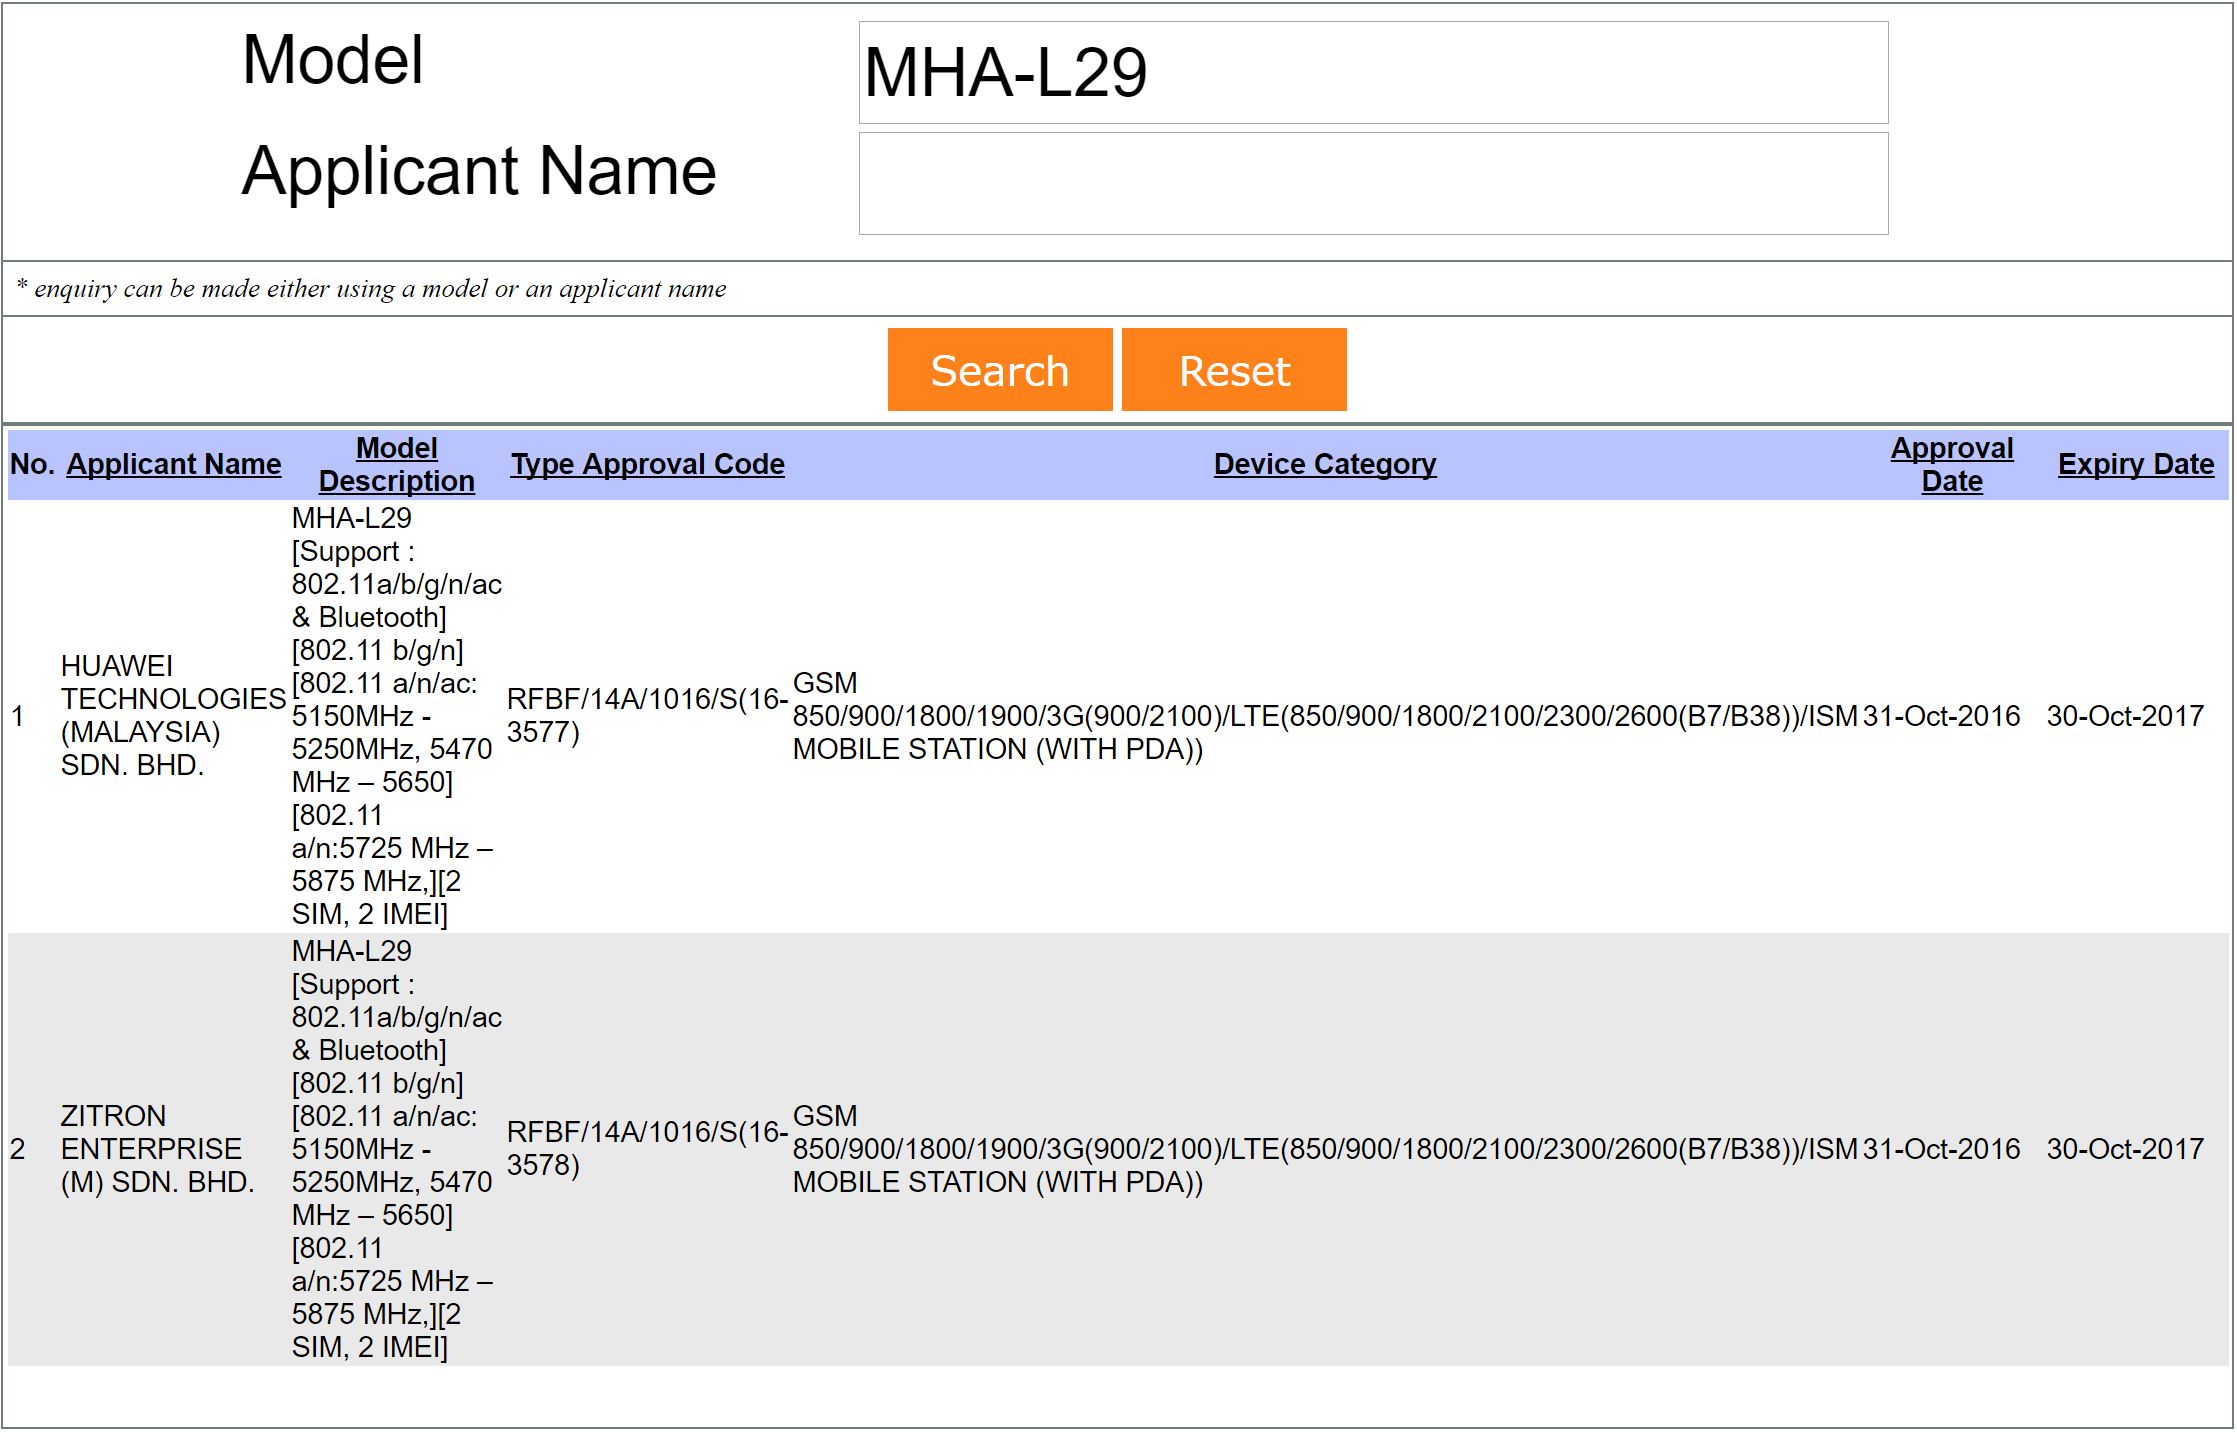Select HUAWEI TECHNOLOGIES (MALAYSIA) SDN. BHD. applicant cell
Screen dimensions: 2237x1432
coord(173,716)
